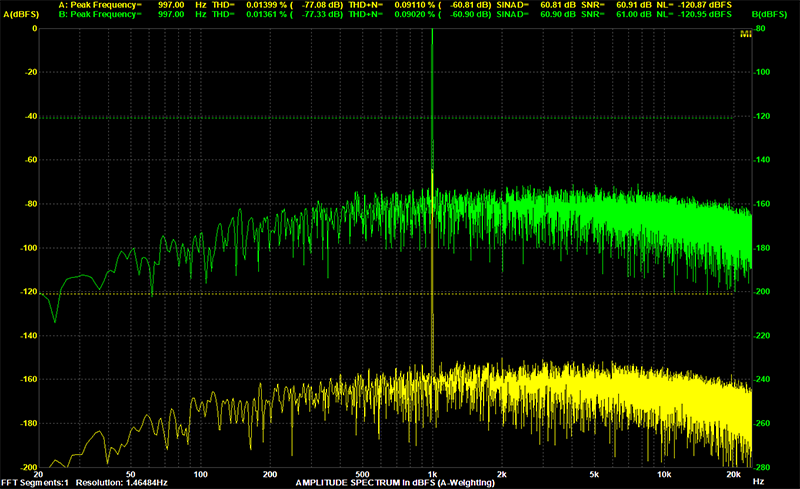The image size is (800, 489).
Task: Select channel A SINAD reading 60.81 dB
Action: click(558, 5)
